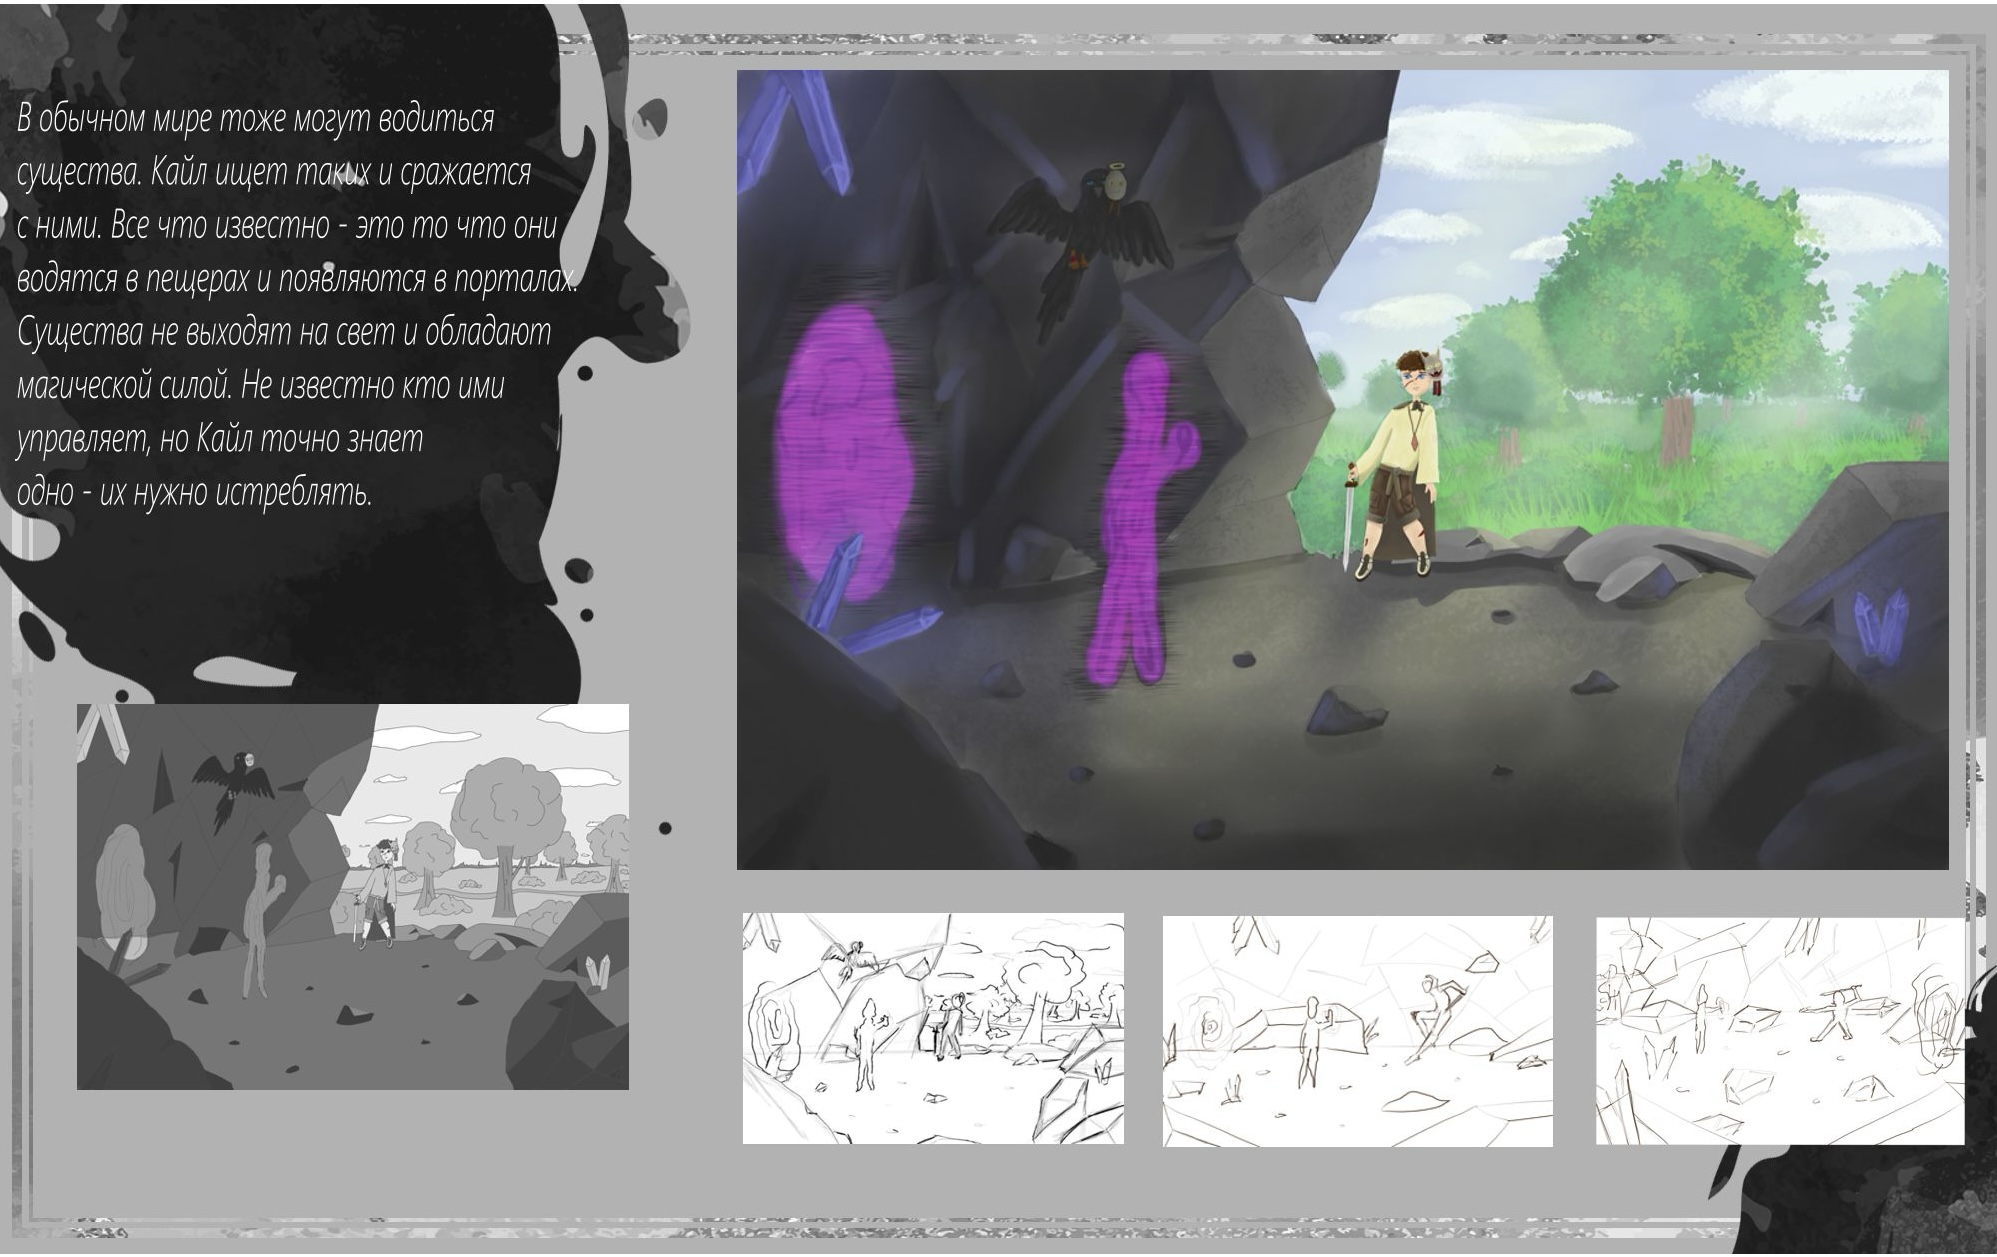Click the small black dot beside the grayscale image
This screenshot has width=1997, height=1257.
point(665,828)
